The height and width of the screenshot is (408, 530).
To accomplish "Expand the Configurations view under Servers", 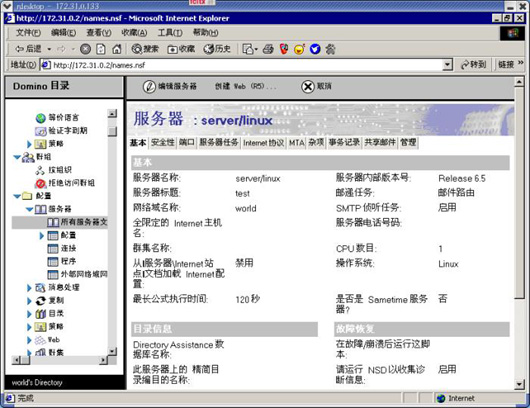I will 42,236.
